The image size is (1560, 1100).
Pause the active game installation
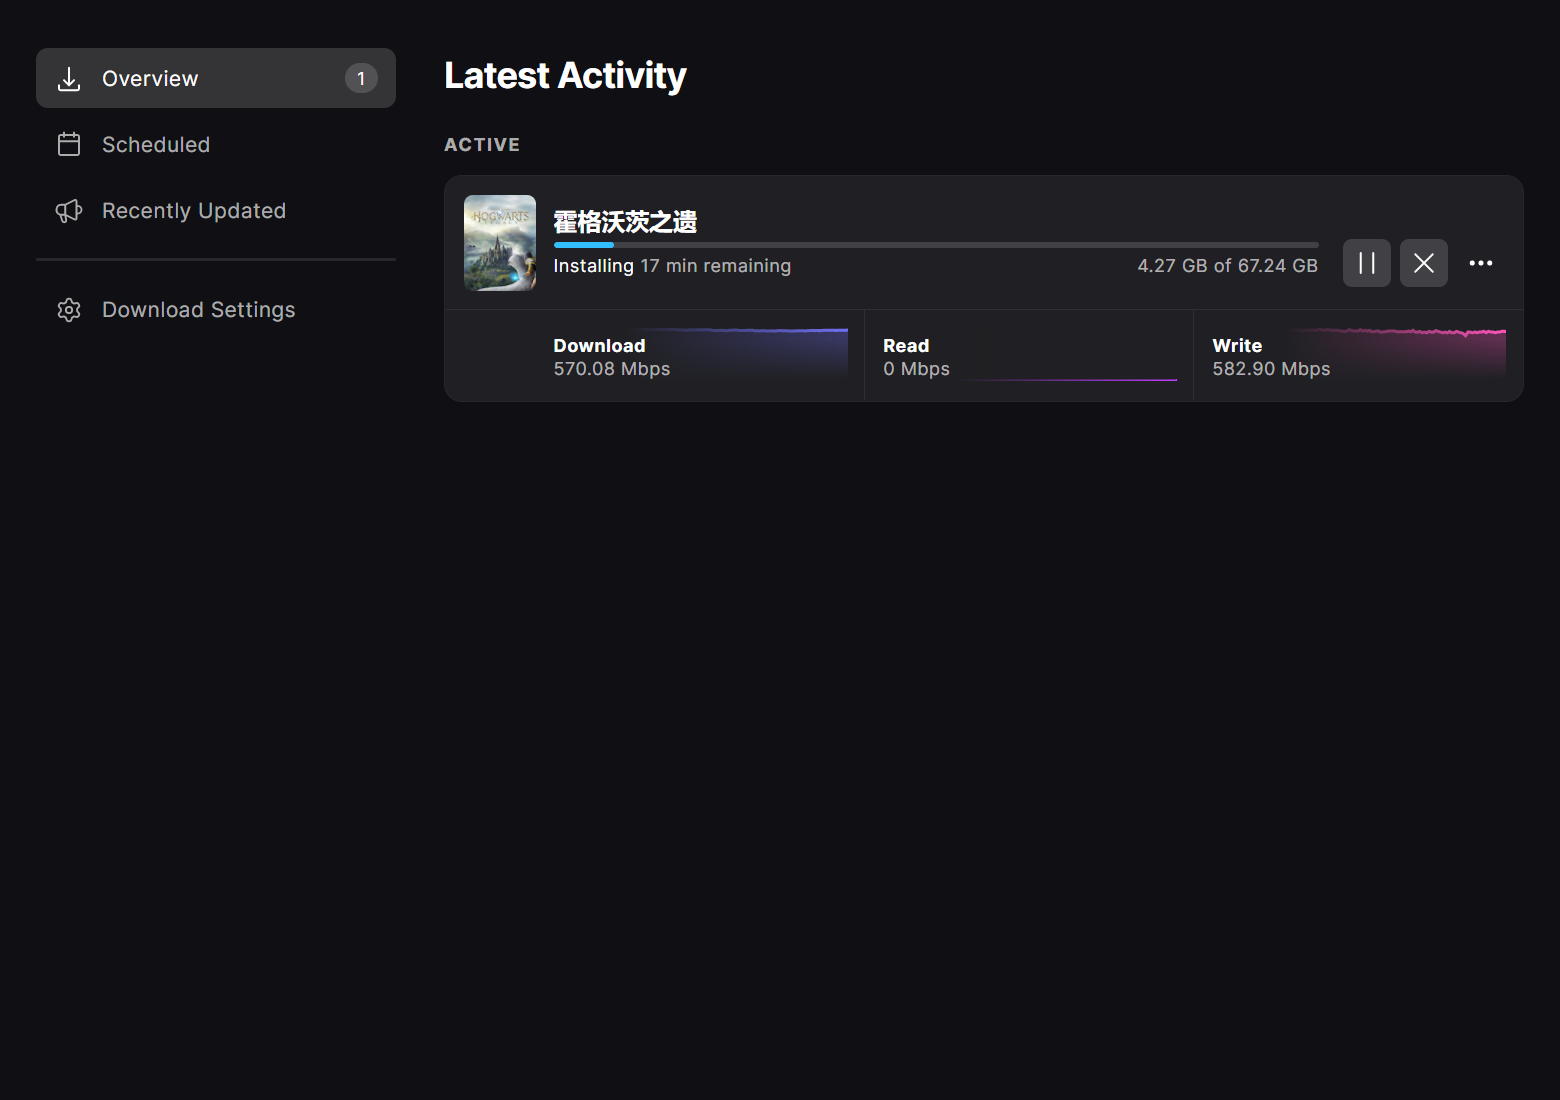pyautogui.click(x=1366, y=263)
